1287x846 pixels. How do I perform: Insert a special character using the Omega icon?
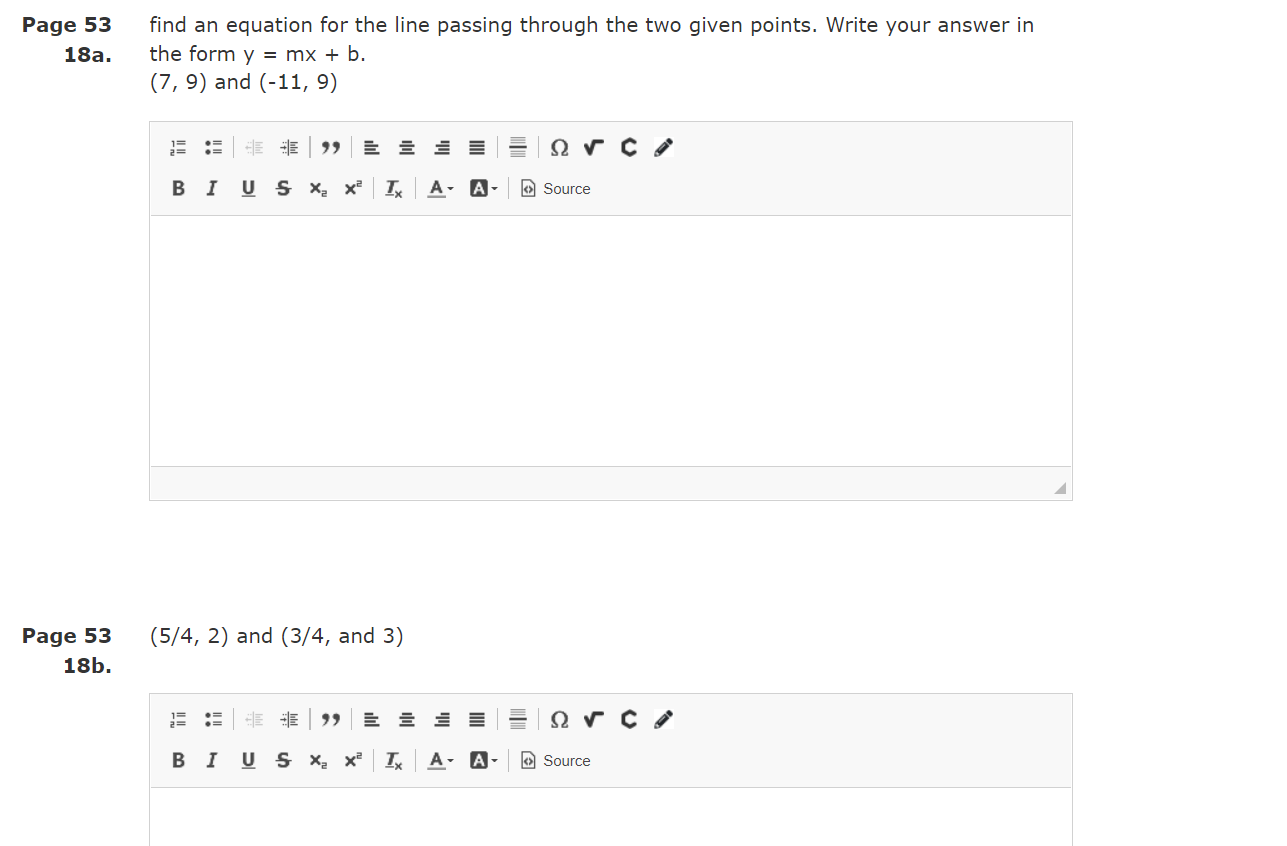(559, 147)
